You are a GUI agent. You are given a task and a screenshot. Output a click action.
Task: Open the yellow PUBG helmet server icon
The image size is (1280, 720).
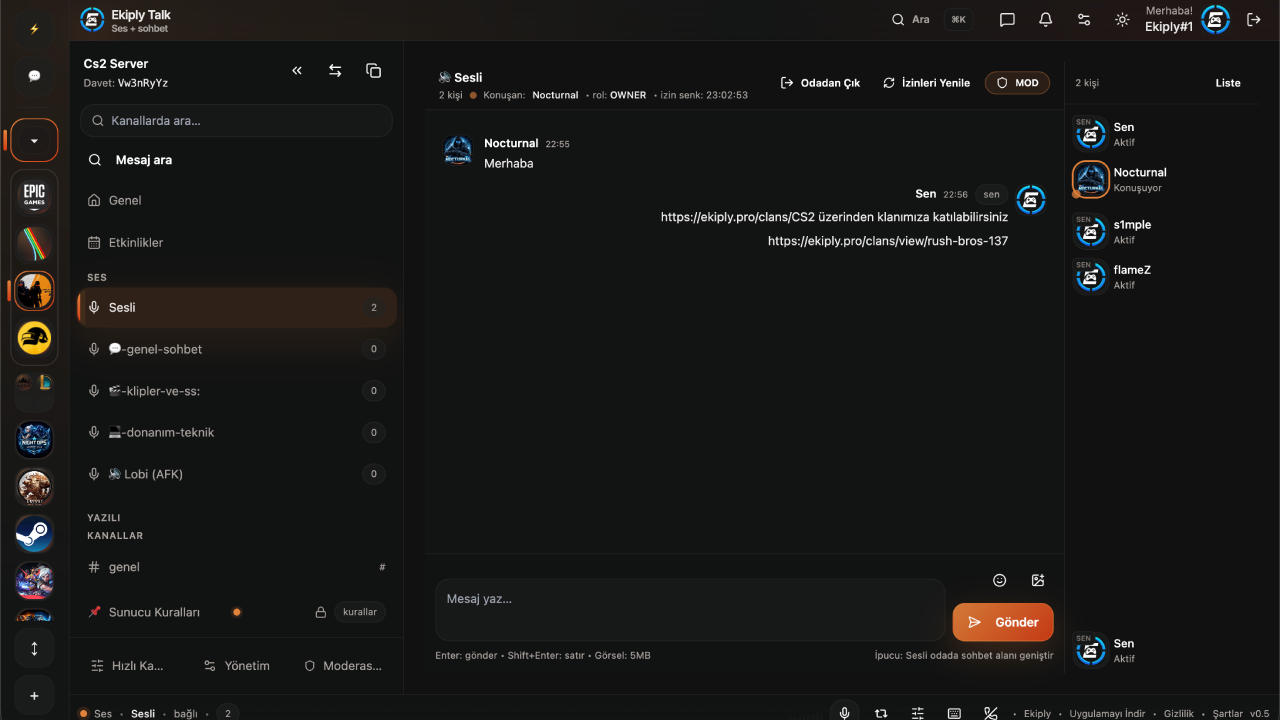click(34, 339)
